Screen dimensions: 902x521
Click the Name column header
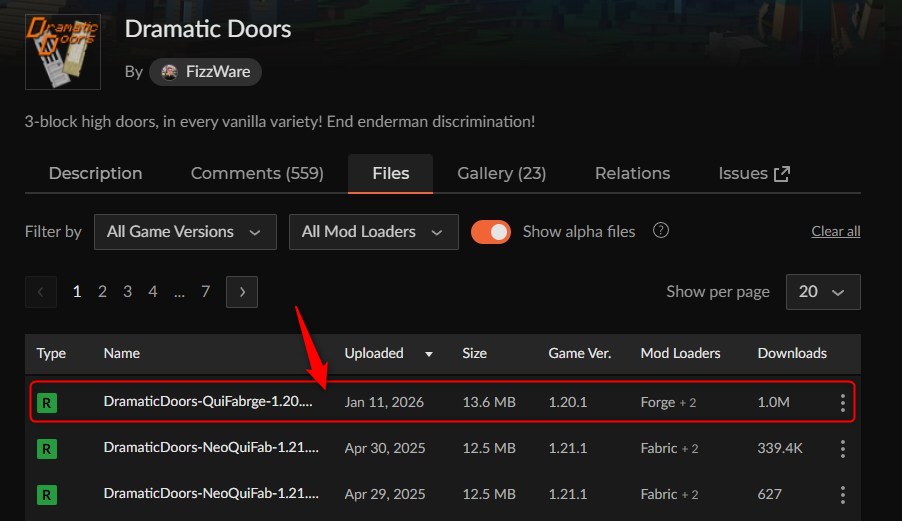[x=121, y=353]
